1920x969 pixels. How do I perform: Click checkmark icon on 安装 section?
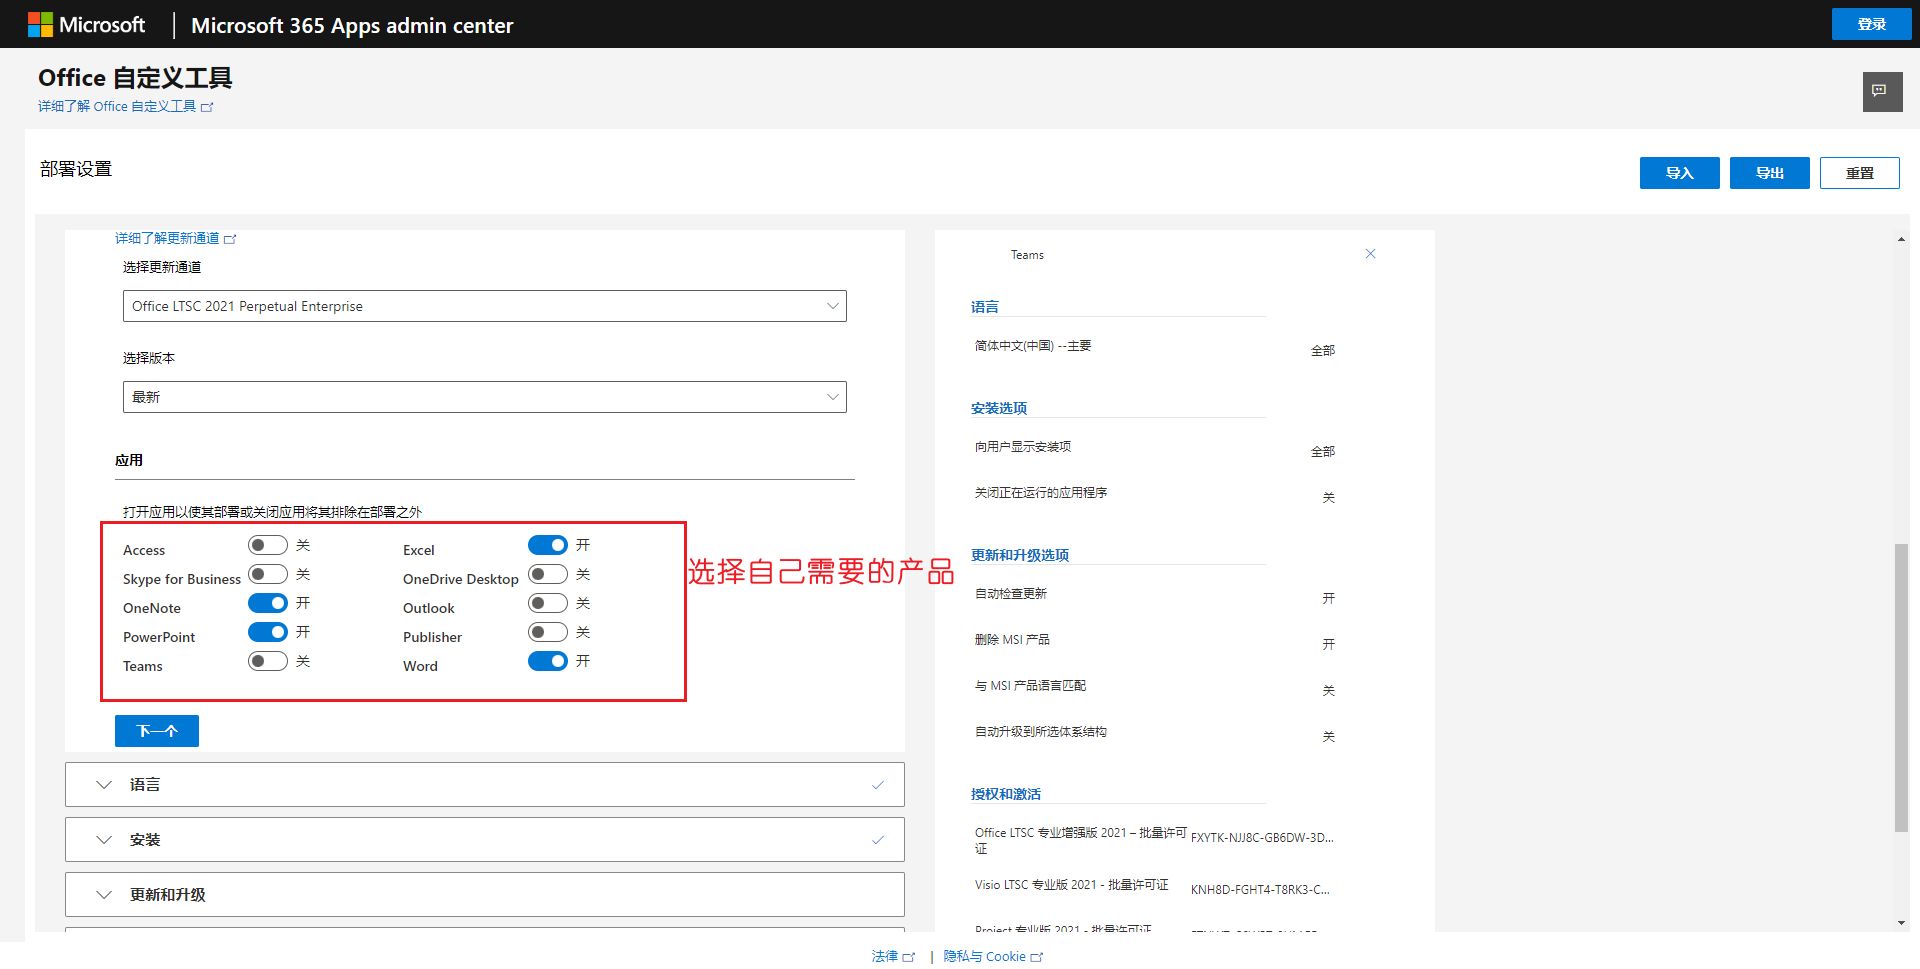point(877,840)
